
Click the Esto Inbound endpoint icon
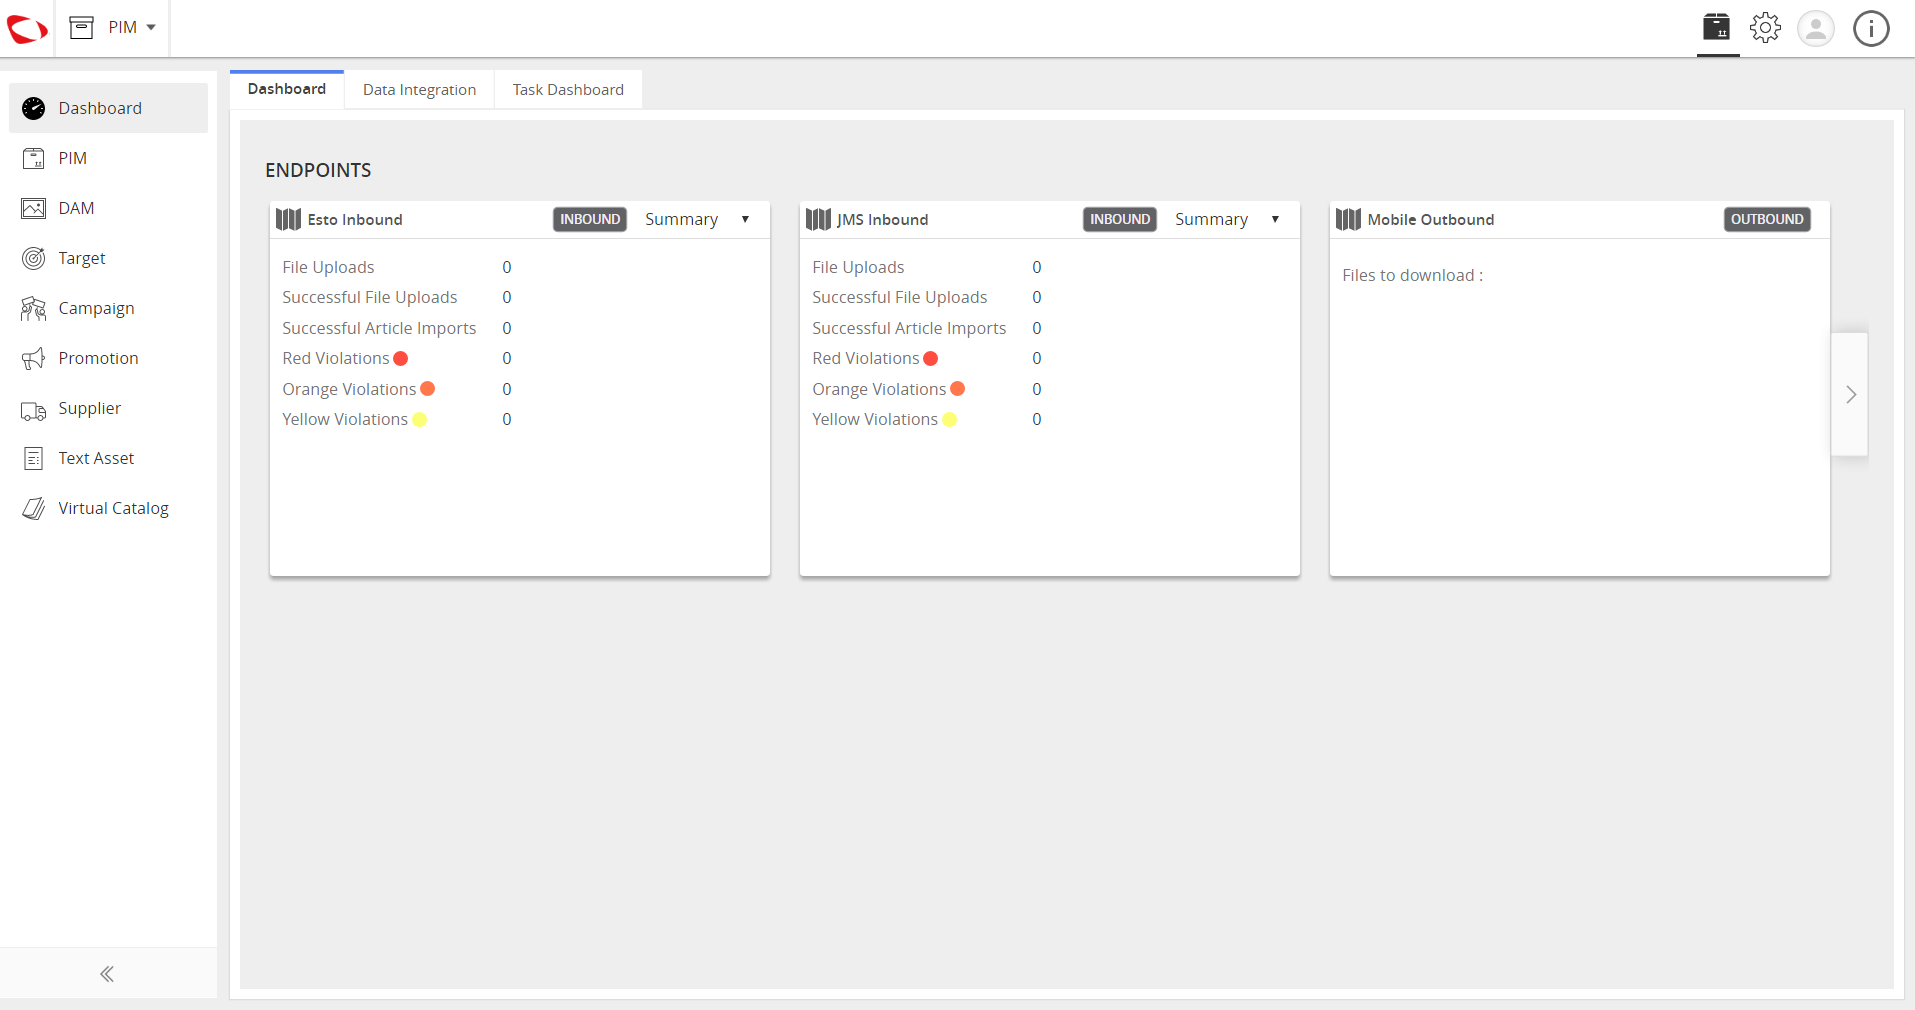(288, 219)
